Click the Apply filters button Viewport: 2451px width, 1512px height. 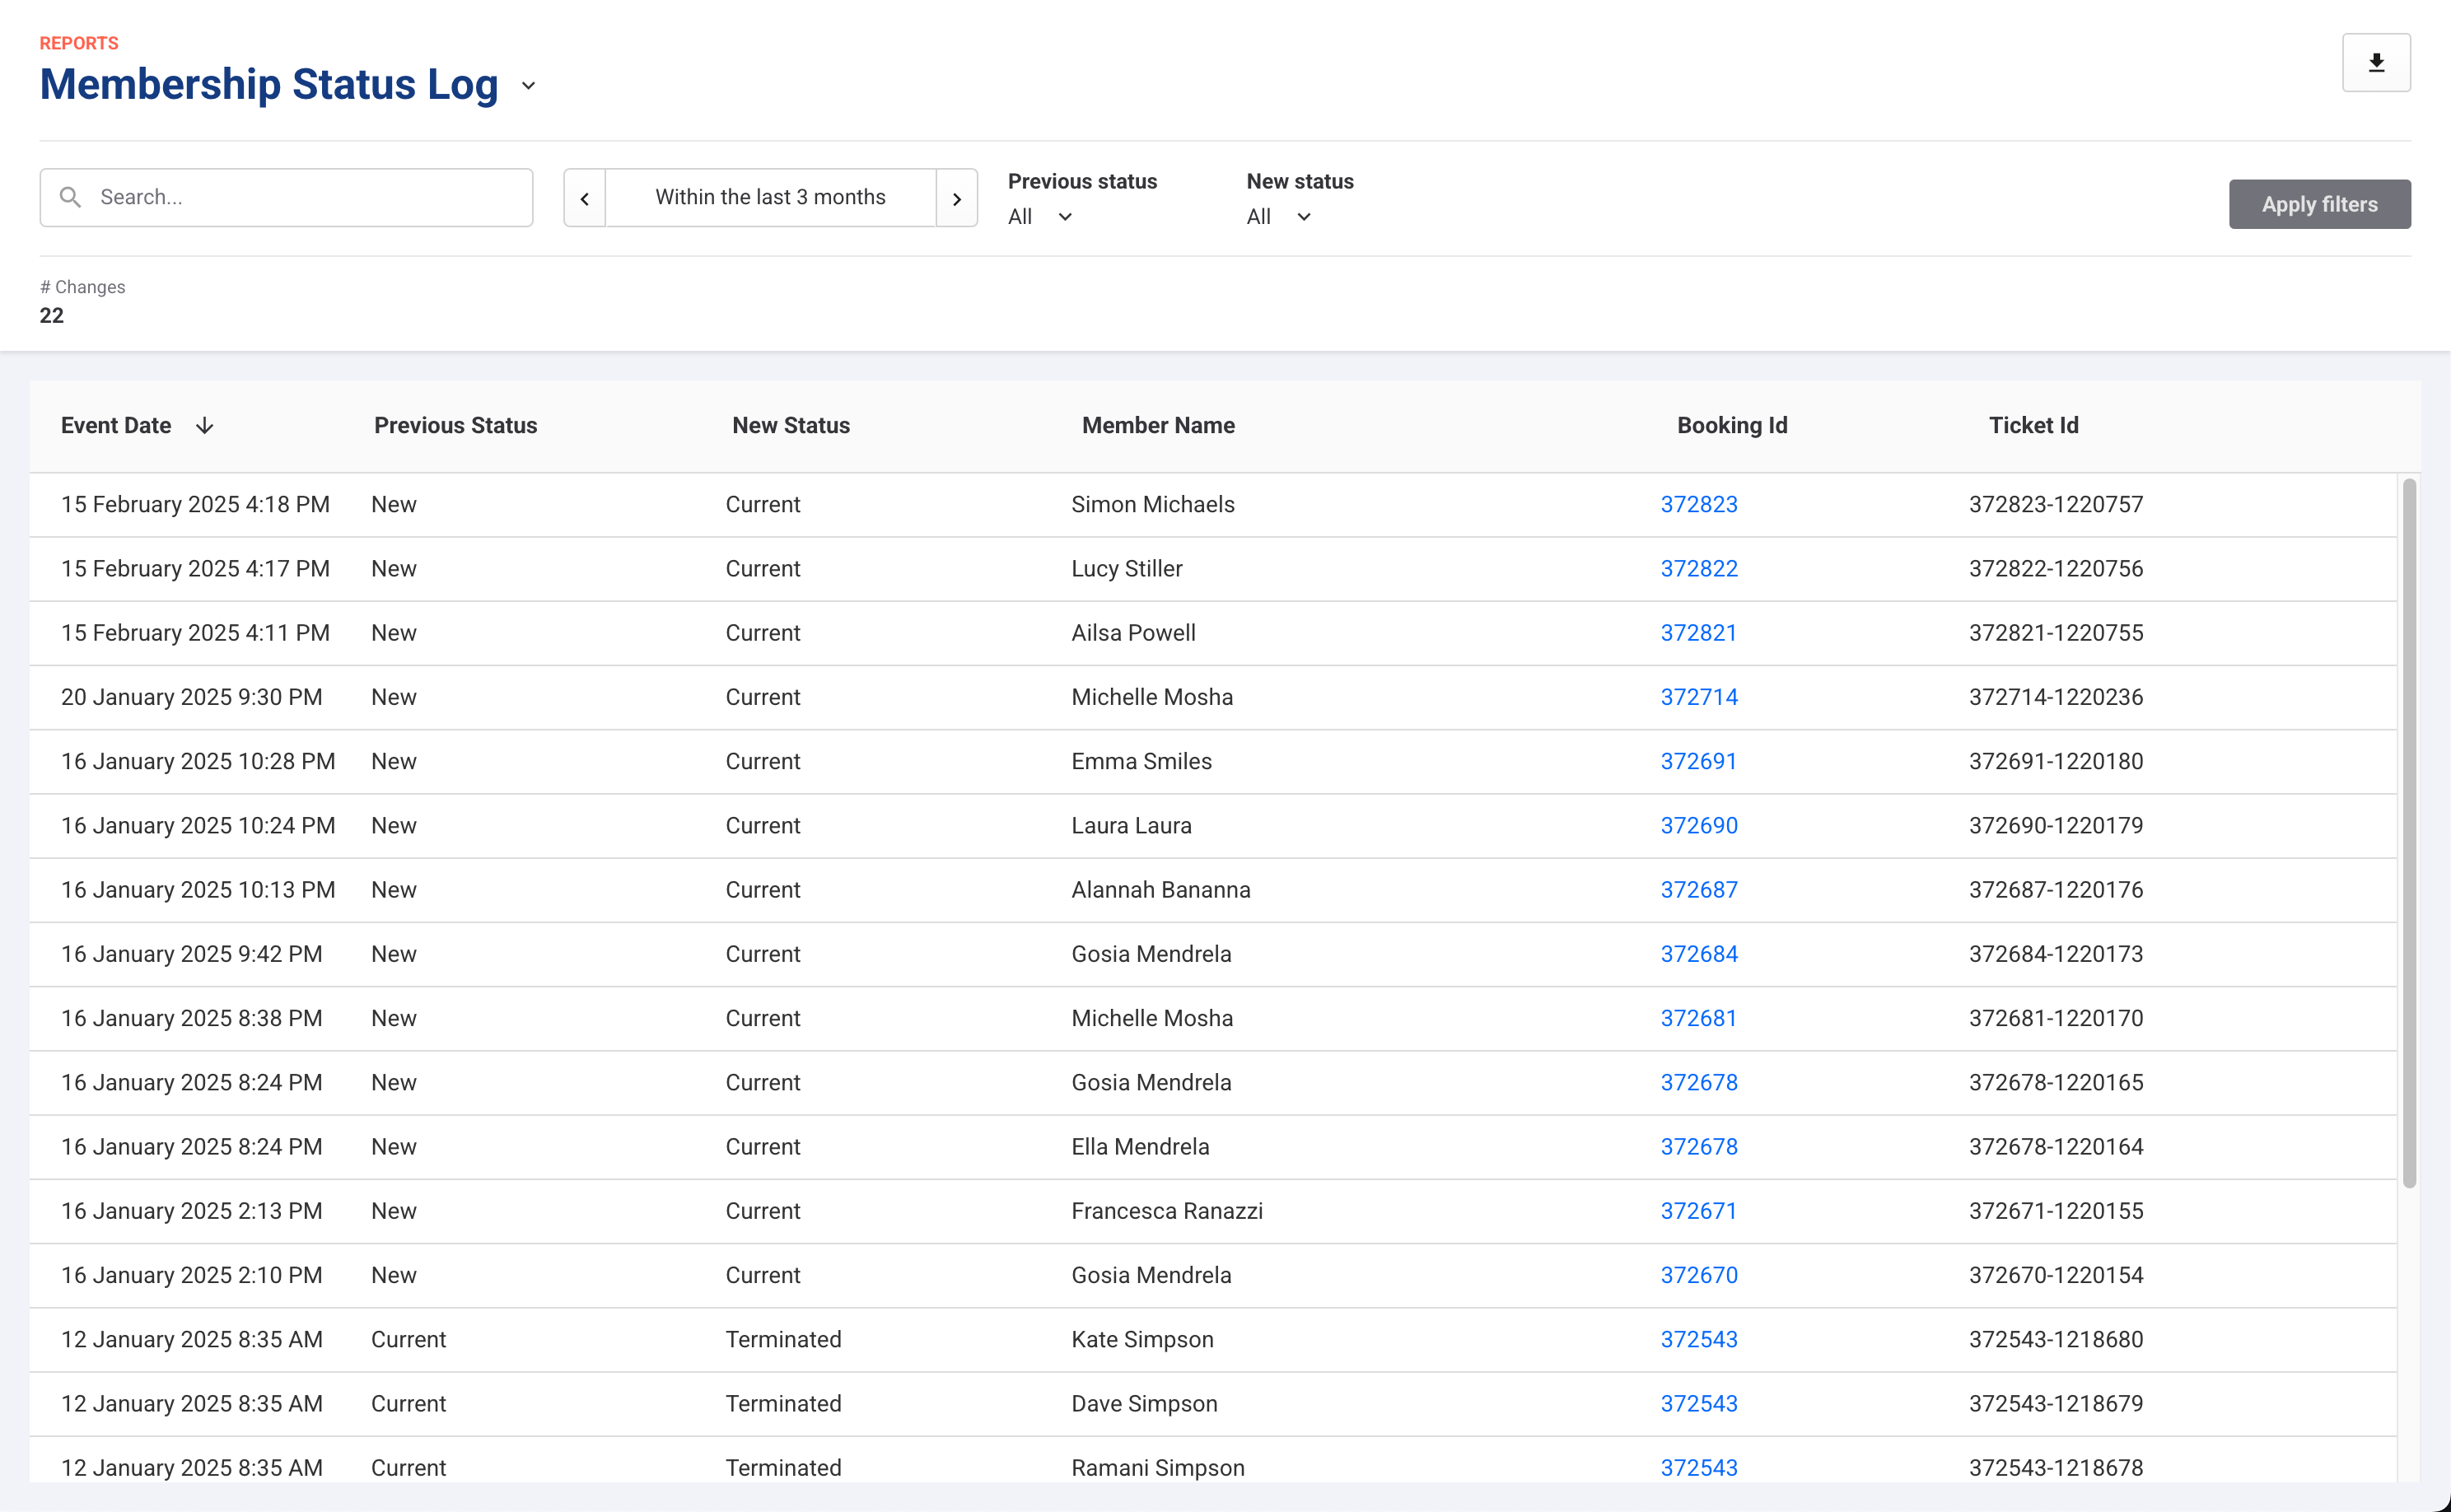[2320, 204]
